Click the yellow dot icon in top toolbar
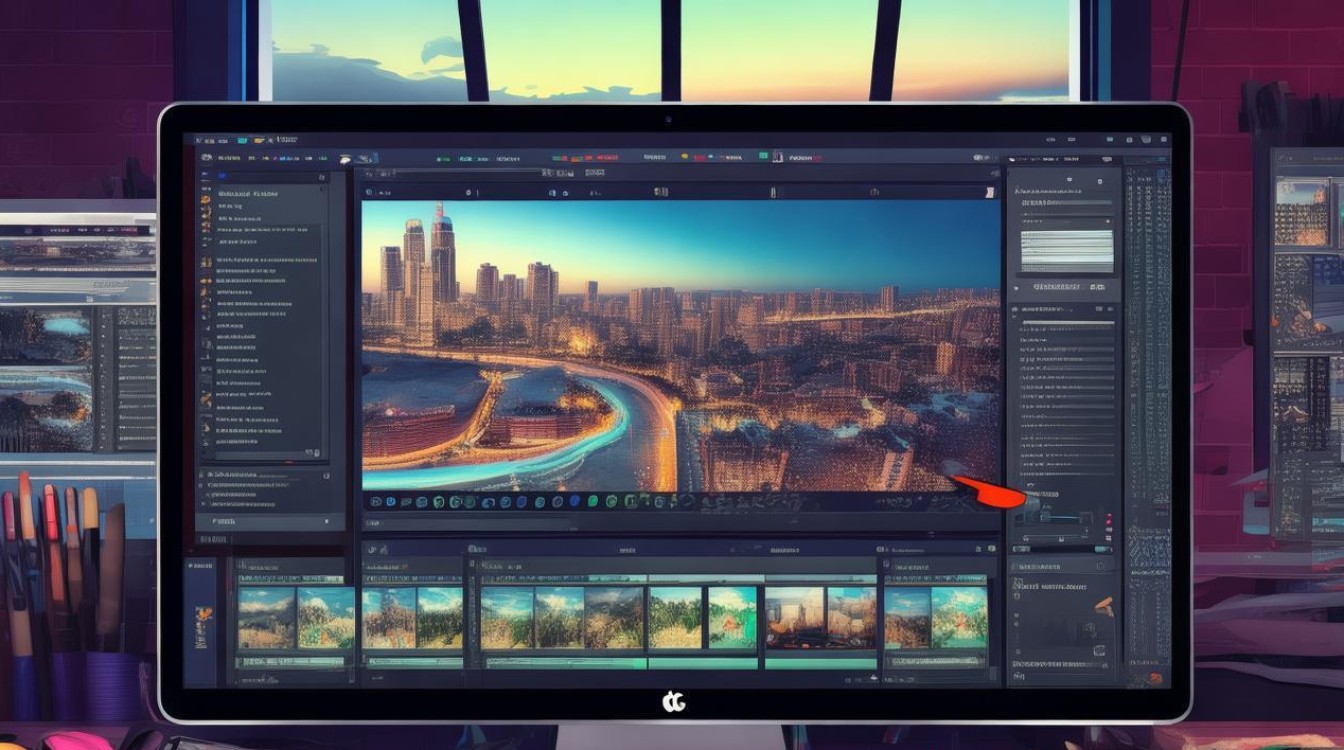Viewport: 1344px width, 750px height. pyautogui.click(x=685, y=157)
